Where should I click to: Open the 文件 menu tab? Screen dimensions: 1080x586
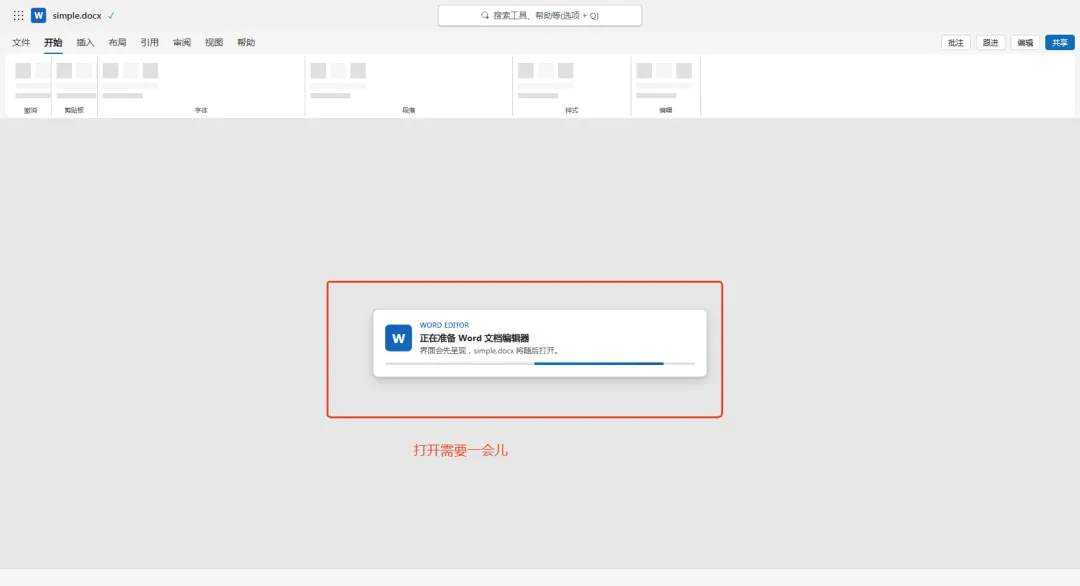pyautogui.click(x=21, y=43)
